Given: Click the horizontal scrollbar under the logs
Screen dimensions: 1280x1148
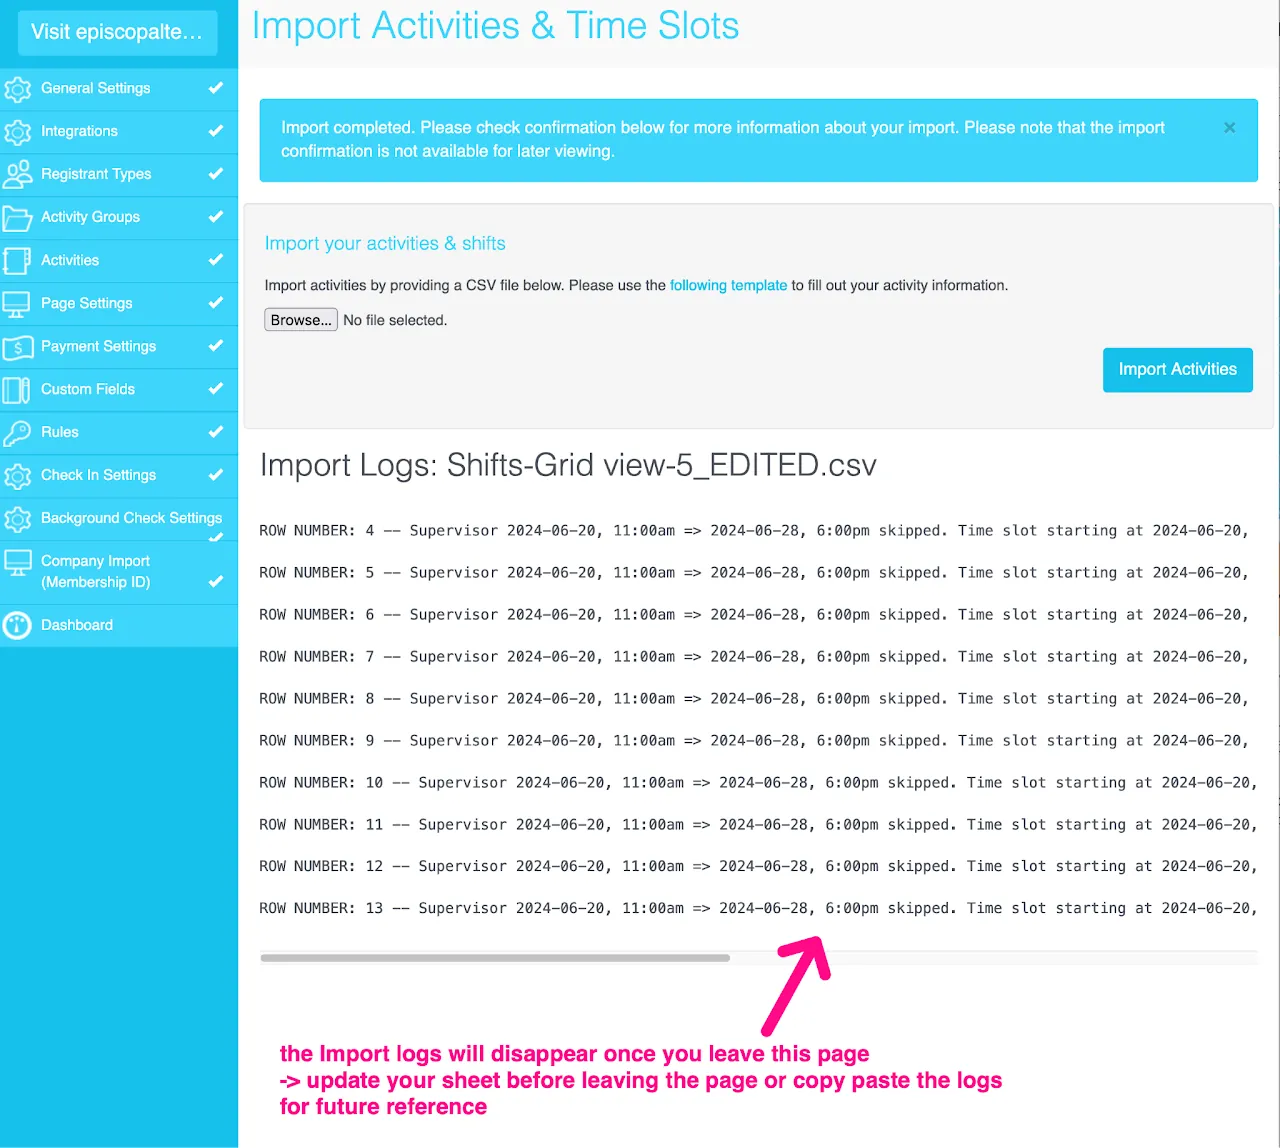Looking at the screenshot, I should pyautogui.click(x=495, y=958).
